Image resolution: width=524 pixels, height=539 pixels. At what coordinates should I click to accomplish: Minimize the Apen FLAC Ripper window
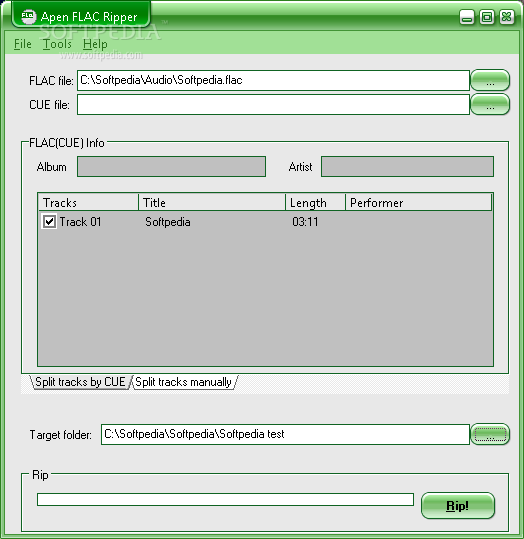(467, 17)
